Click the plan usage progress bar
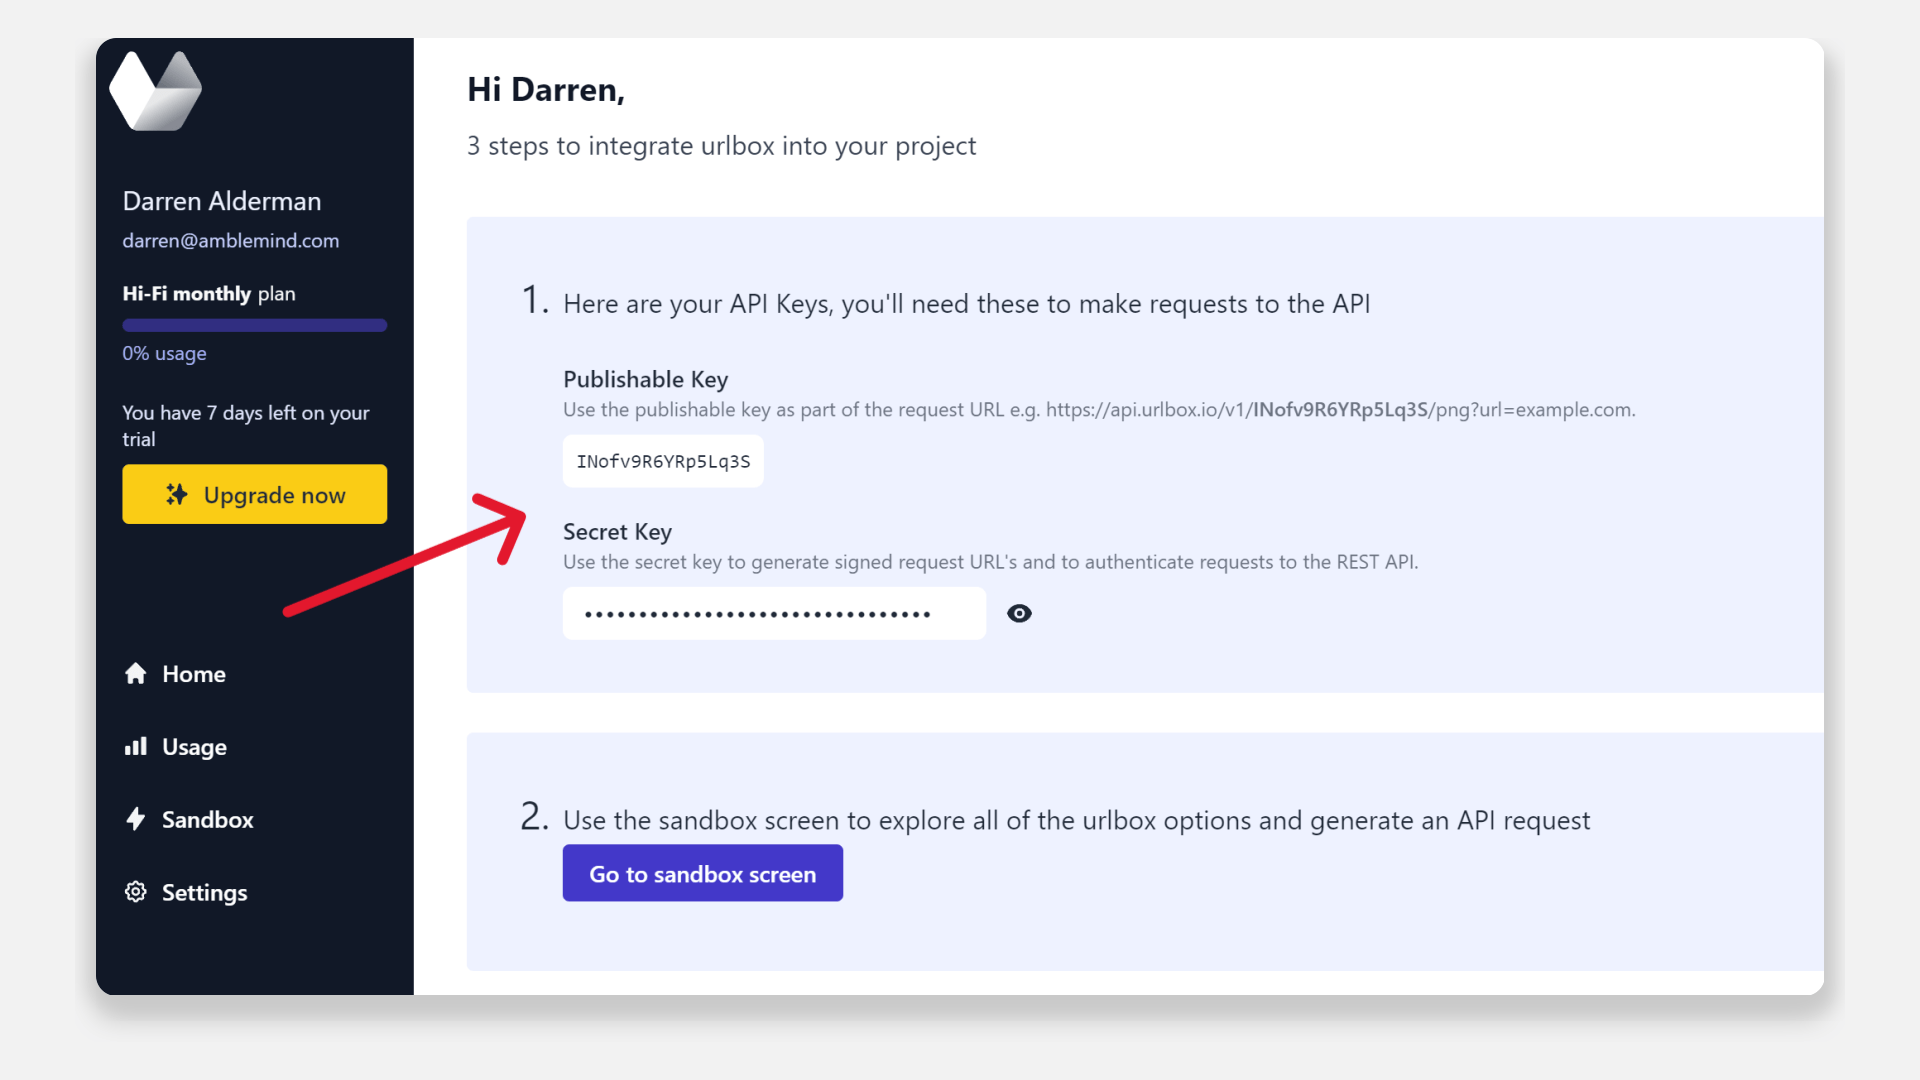The height and width of the screenshot is (1080, 1920). (x=254, y=325)
